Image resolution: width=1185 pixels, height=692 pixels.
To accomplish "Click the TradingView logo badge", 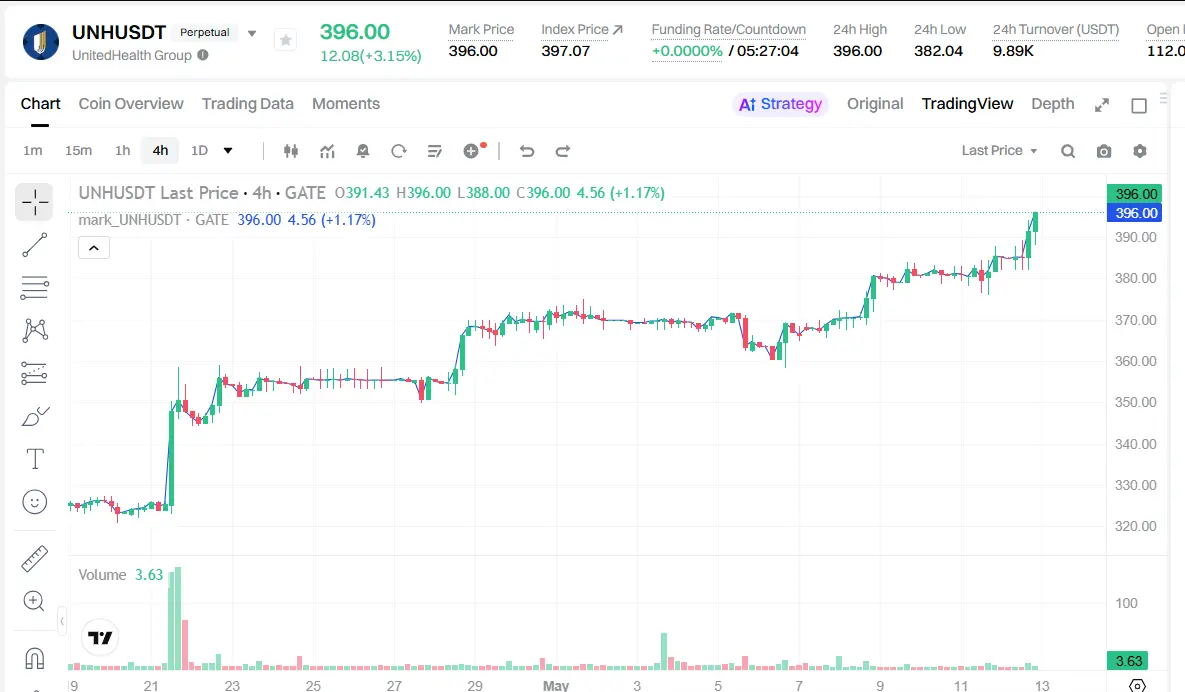I will (100, 638).
